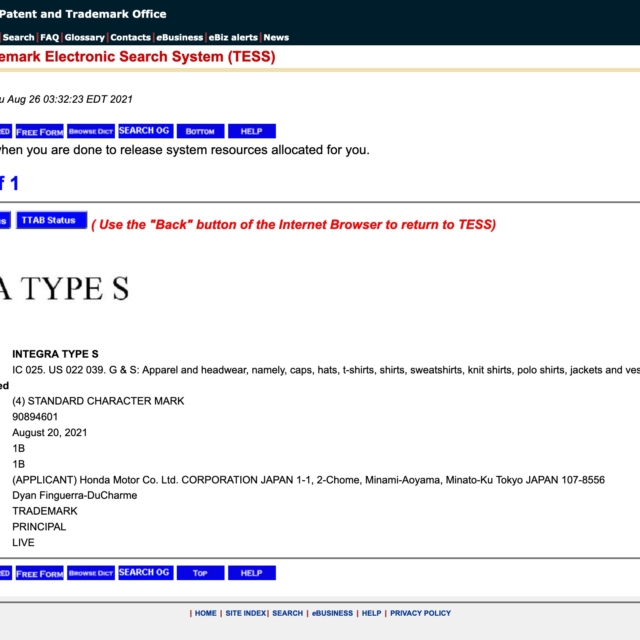Image resolution: width=640 pixels, height=640 pixels.
Task: Go to Contacts in the top navigation
Action: 130,37
